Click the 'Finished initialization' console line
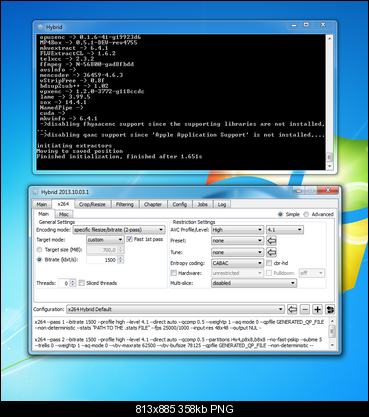The width and height of the screenshot is (369, 417). coord(119,156)
